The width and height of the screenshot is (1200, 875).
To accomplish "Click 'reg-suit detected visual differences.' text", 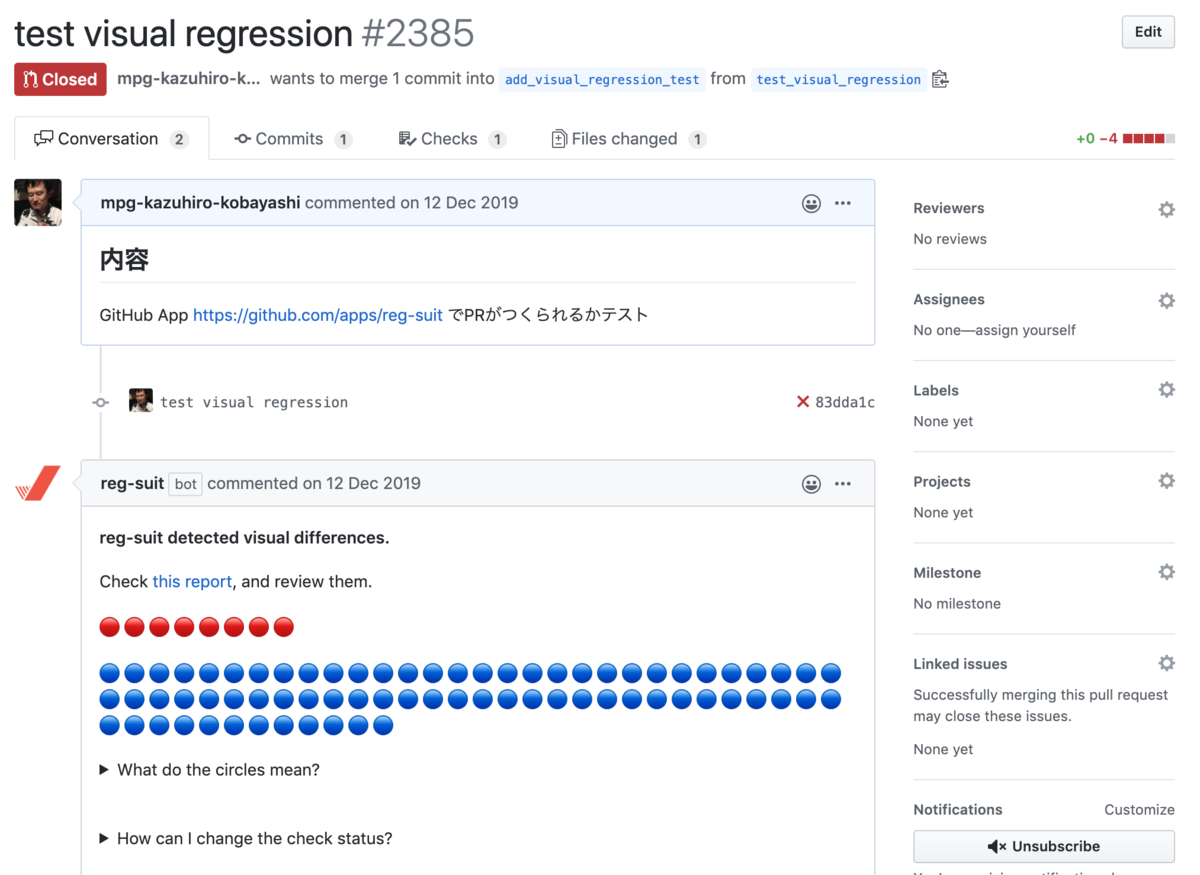I will [244, 537].
